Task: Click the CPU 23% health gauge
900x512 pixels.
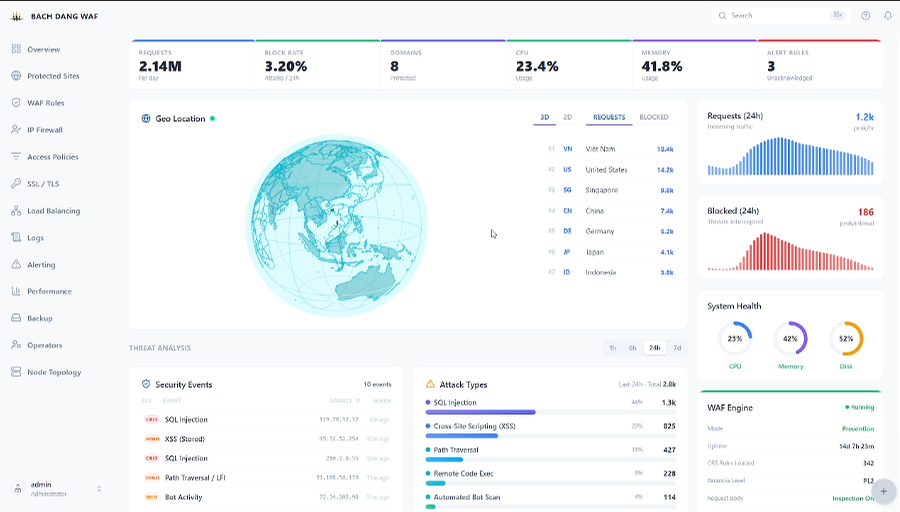Action: (x=735, y=339)
